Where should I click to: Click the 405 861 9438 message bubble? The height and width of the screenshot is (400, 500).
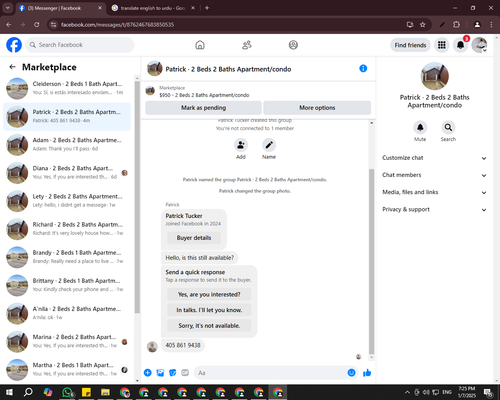pos(183,345)
